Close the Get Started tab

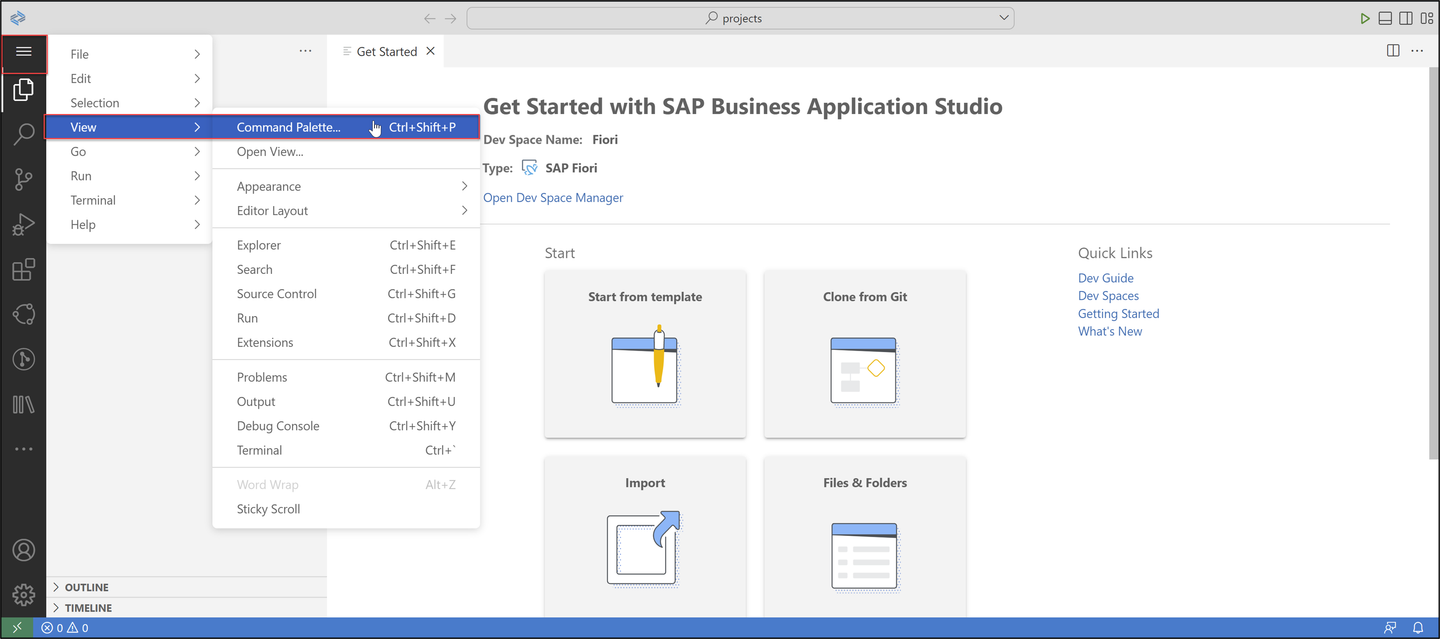pyautogui.click(x=431, y=51)
